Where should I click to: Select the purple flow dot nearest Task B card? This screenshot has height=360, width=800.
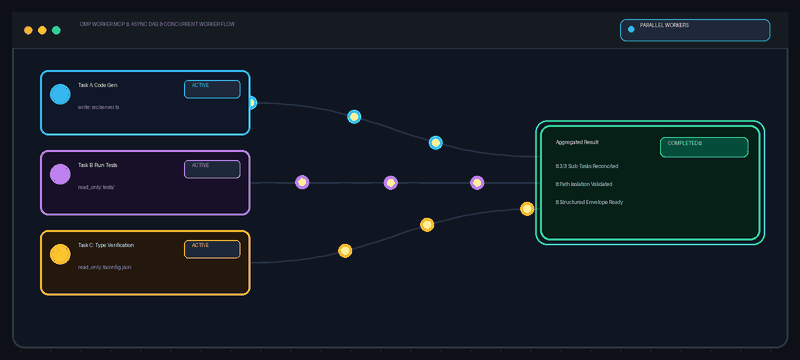302,183
